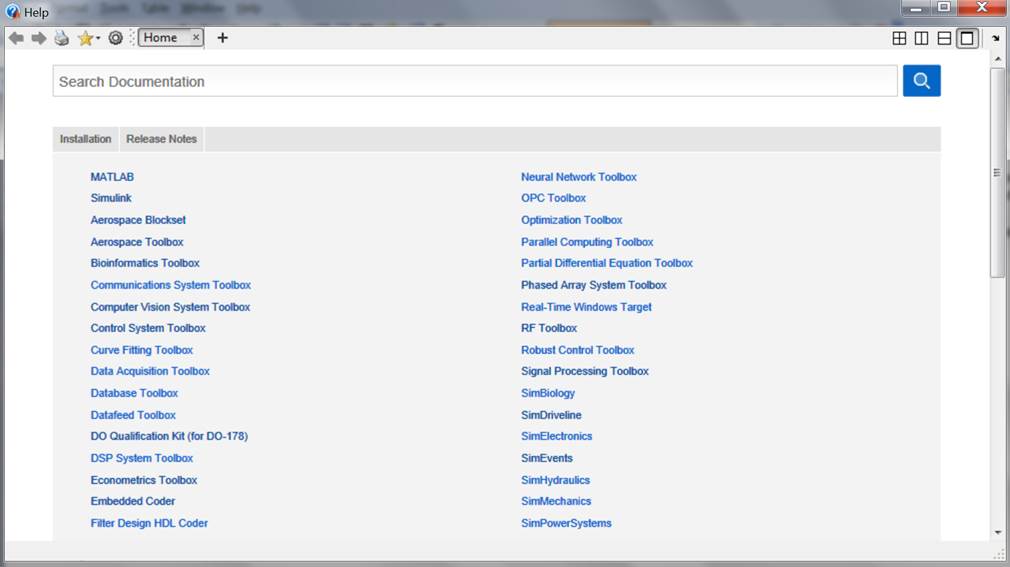
Task: Open the Neural Network Toolbox link
Action: coord(578,177)
